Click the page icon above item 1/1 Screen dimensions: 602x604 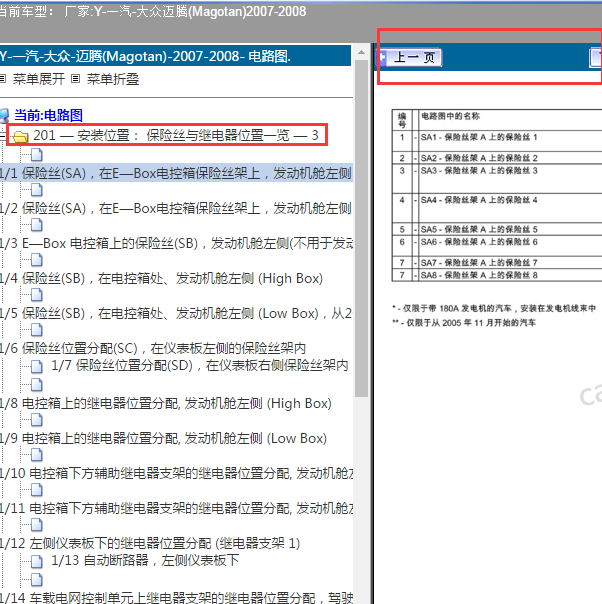(37, 155)
